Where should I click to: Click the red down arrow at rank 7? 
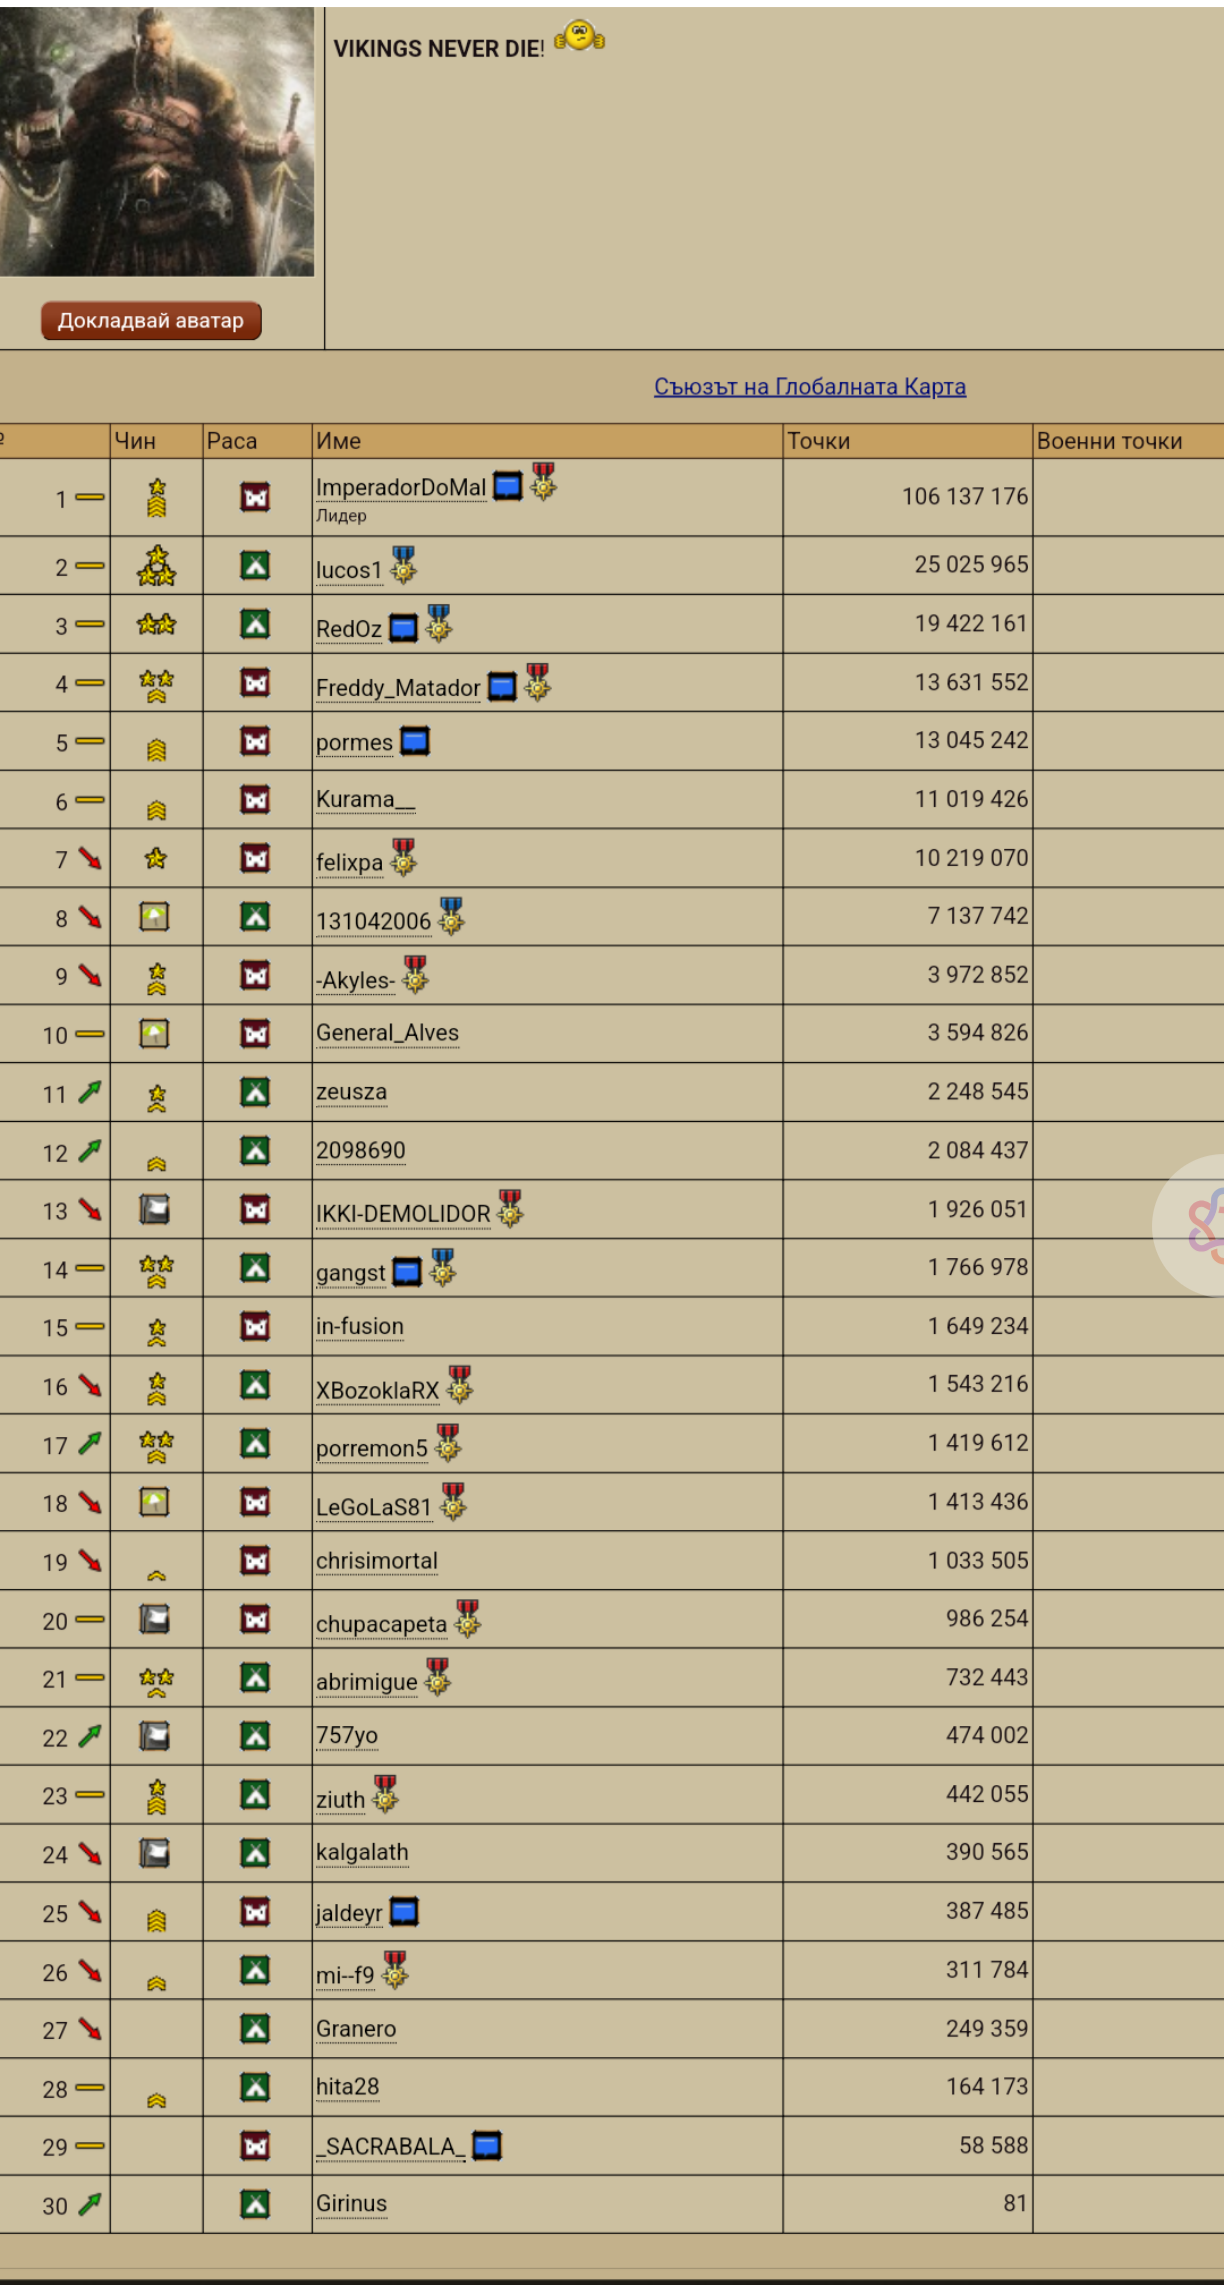[x=90, y=858]
